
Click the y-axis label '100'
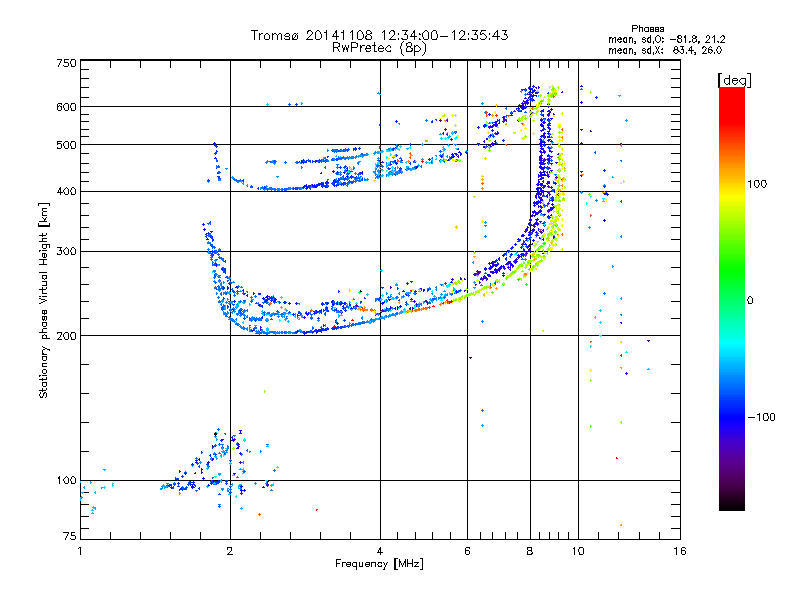tap(66, 481)
